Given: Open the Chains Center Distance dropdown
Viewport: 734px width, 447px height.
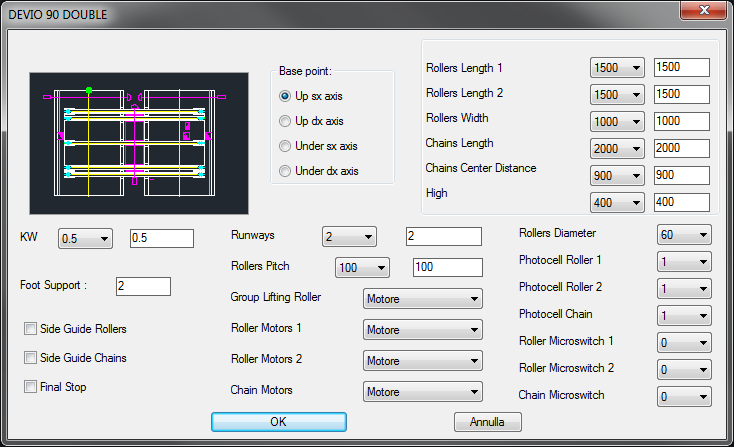Looking at the screenshot, I should pyautogui.click(x=617, y=176).
